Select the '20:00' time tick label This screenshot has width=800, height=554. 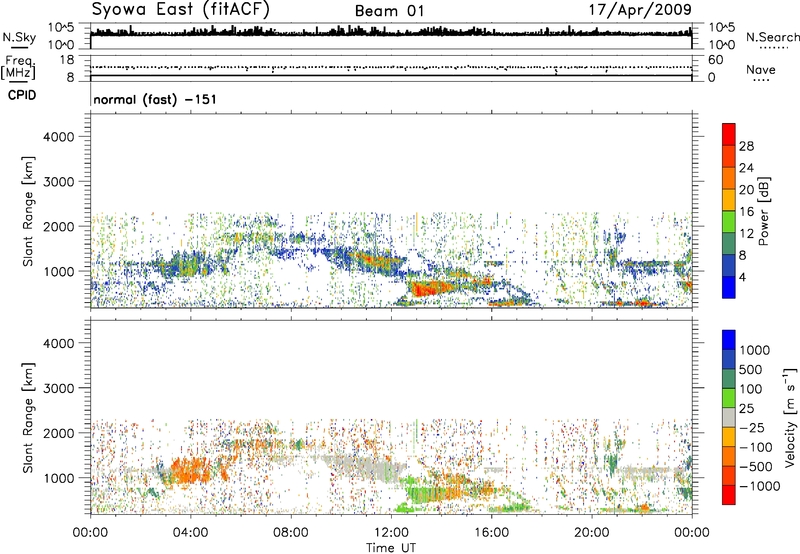[x=592, y=533]
